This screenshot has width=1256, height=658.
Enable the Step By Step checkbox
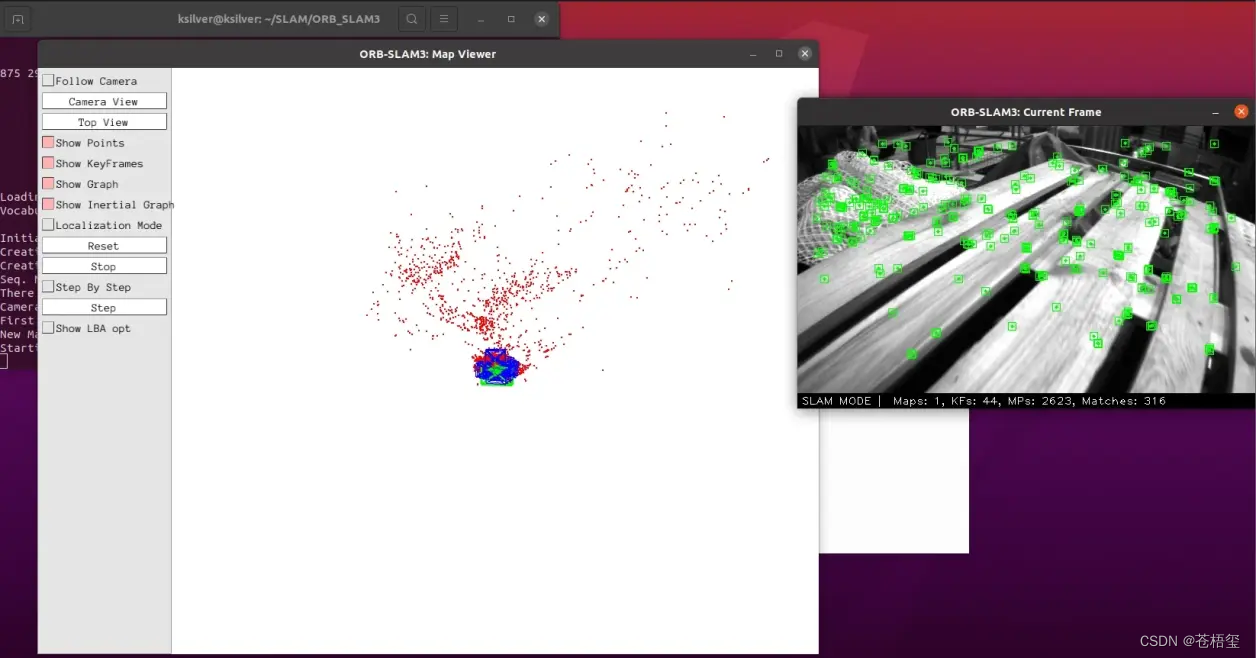click(x=48, y=286)
